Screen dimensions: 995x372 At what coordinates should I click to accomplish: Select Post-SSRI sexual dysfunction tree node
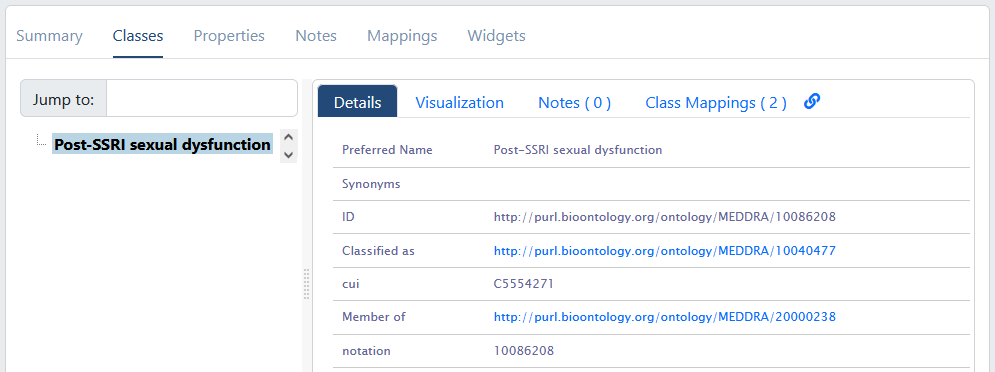tap(162, 145)
